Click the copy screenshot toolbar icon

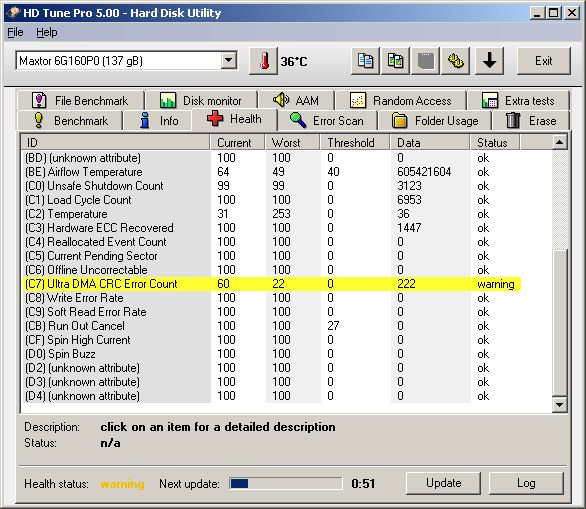[395, 61]
